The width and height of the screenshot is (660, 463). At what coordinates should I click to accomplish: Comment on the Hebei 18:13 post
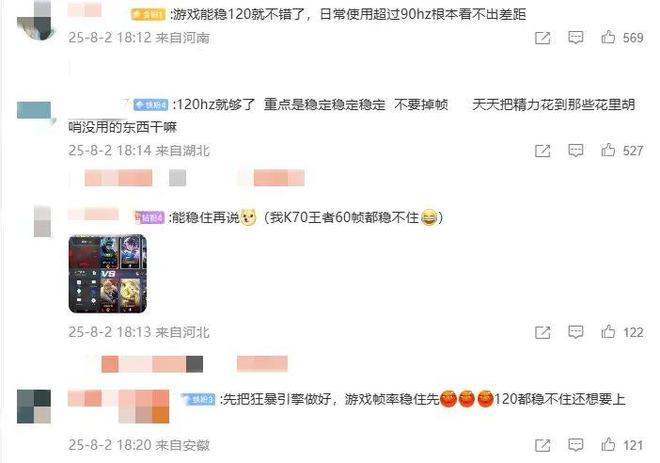(x=575, y=333)
